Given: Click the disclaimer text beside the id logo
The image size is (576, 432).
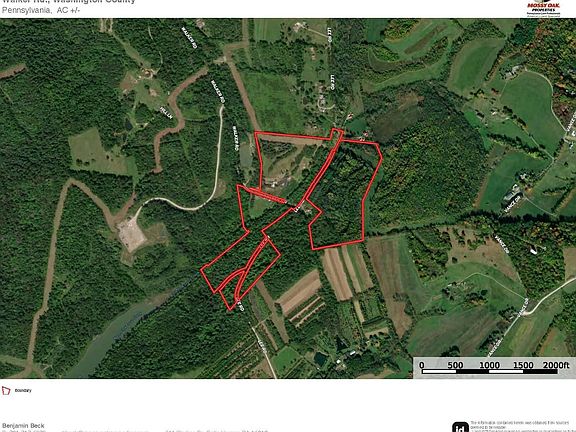Looking at the screenshot, I should [523, 427].
